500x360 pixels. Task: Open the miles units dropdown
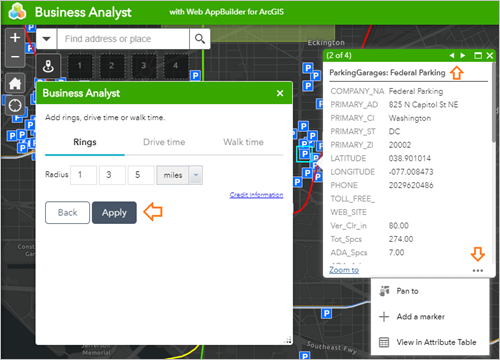180,175
